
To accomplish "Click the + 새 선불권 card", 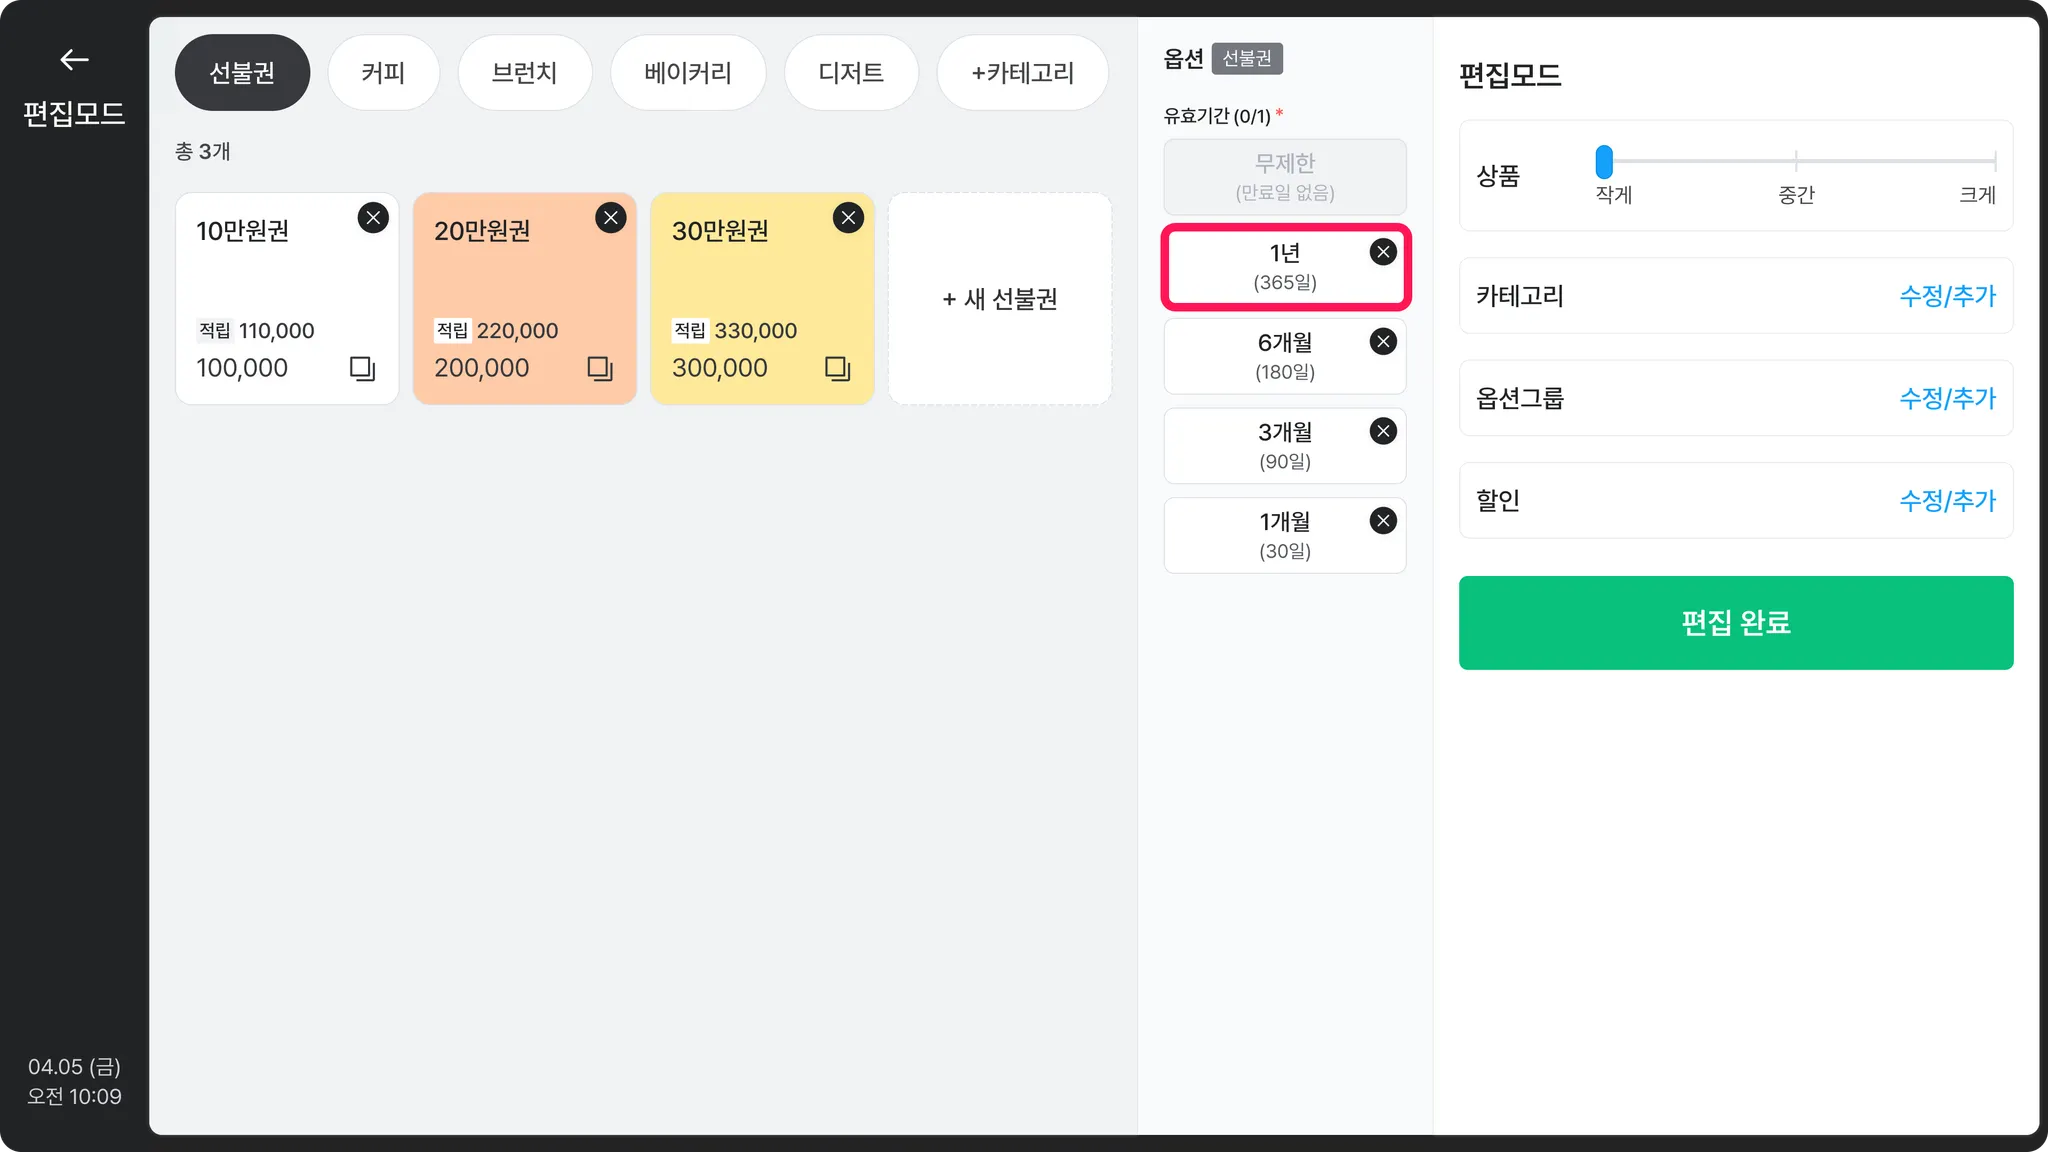I will click(x=1000, y=299).
